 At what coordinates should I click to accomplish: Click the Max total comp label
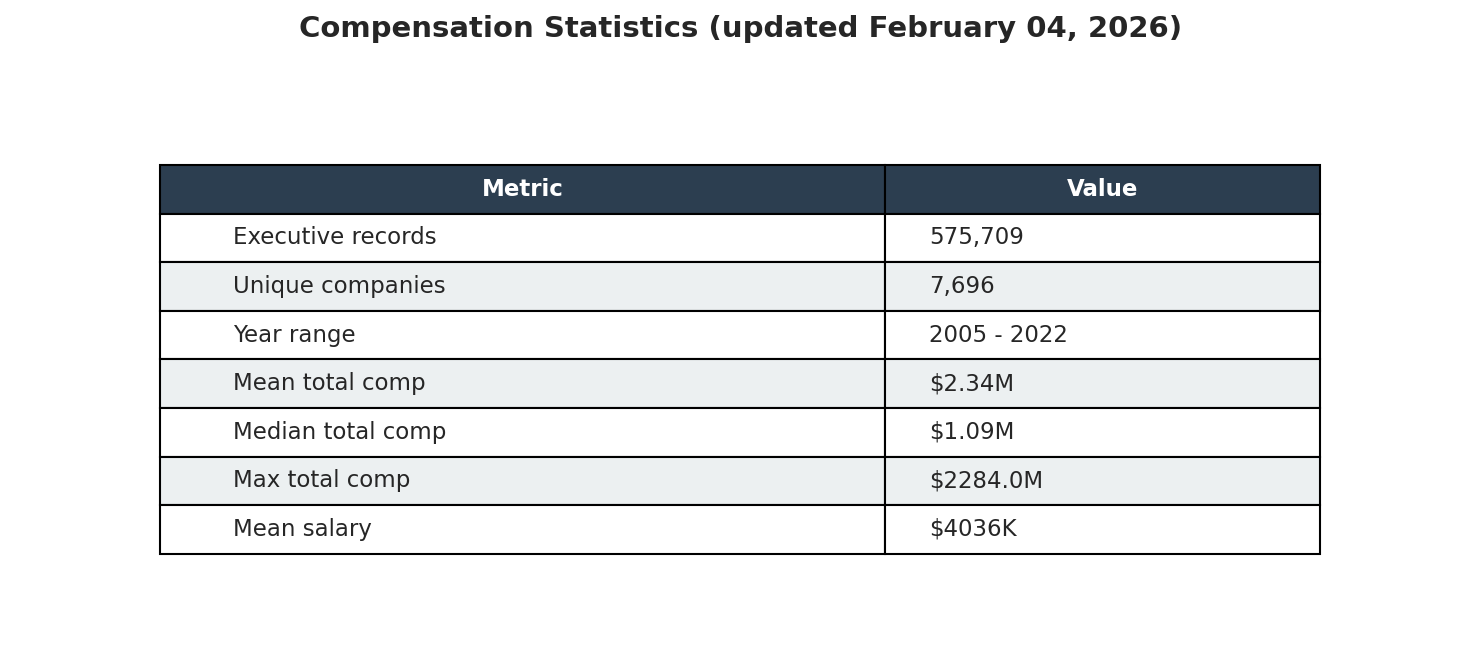point(321,481)
